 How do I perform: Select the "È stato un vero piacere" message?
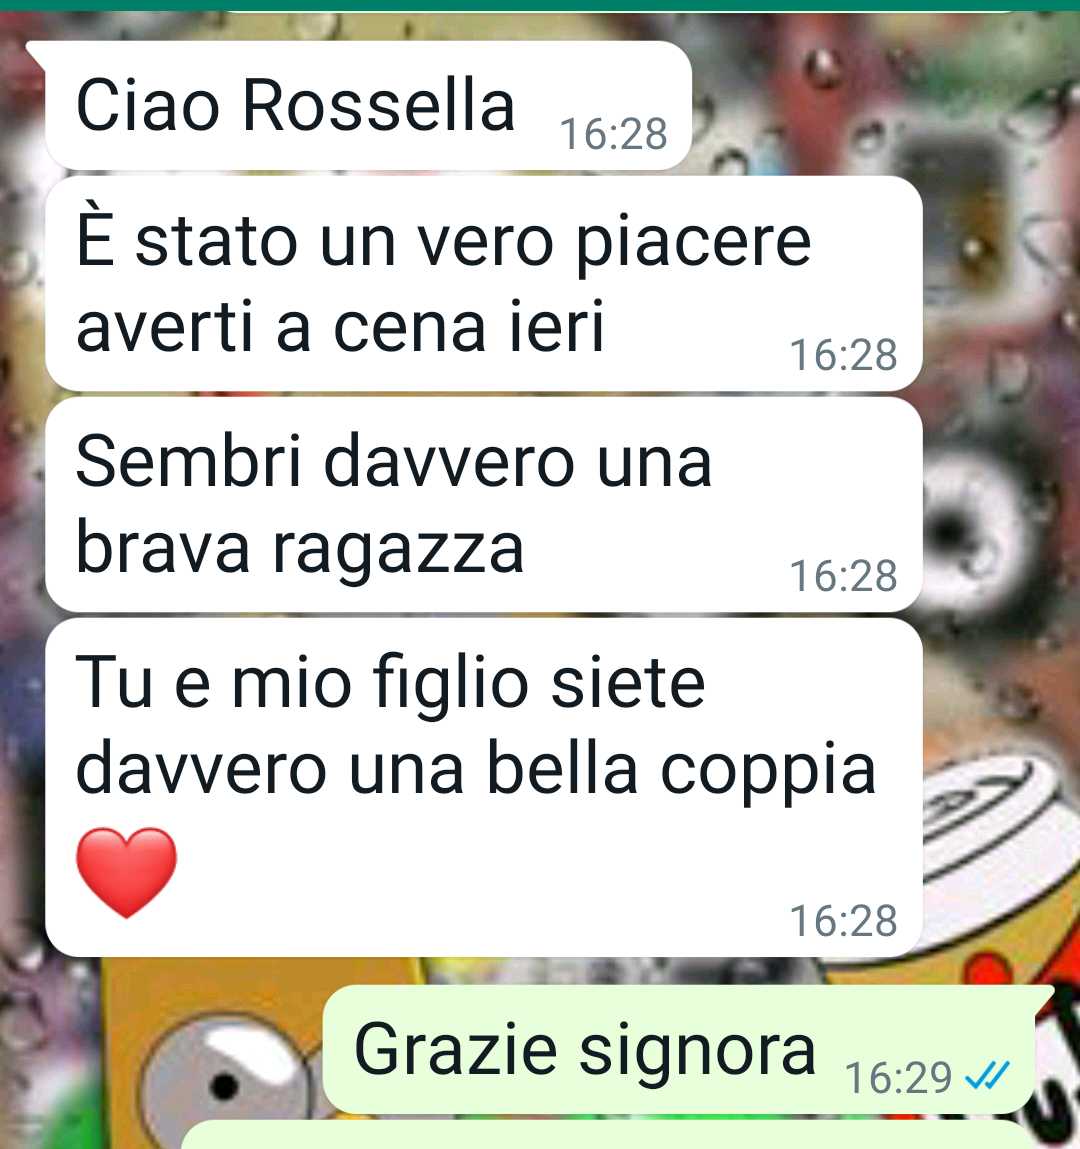484,284
